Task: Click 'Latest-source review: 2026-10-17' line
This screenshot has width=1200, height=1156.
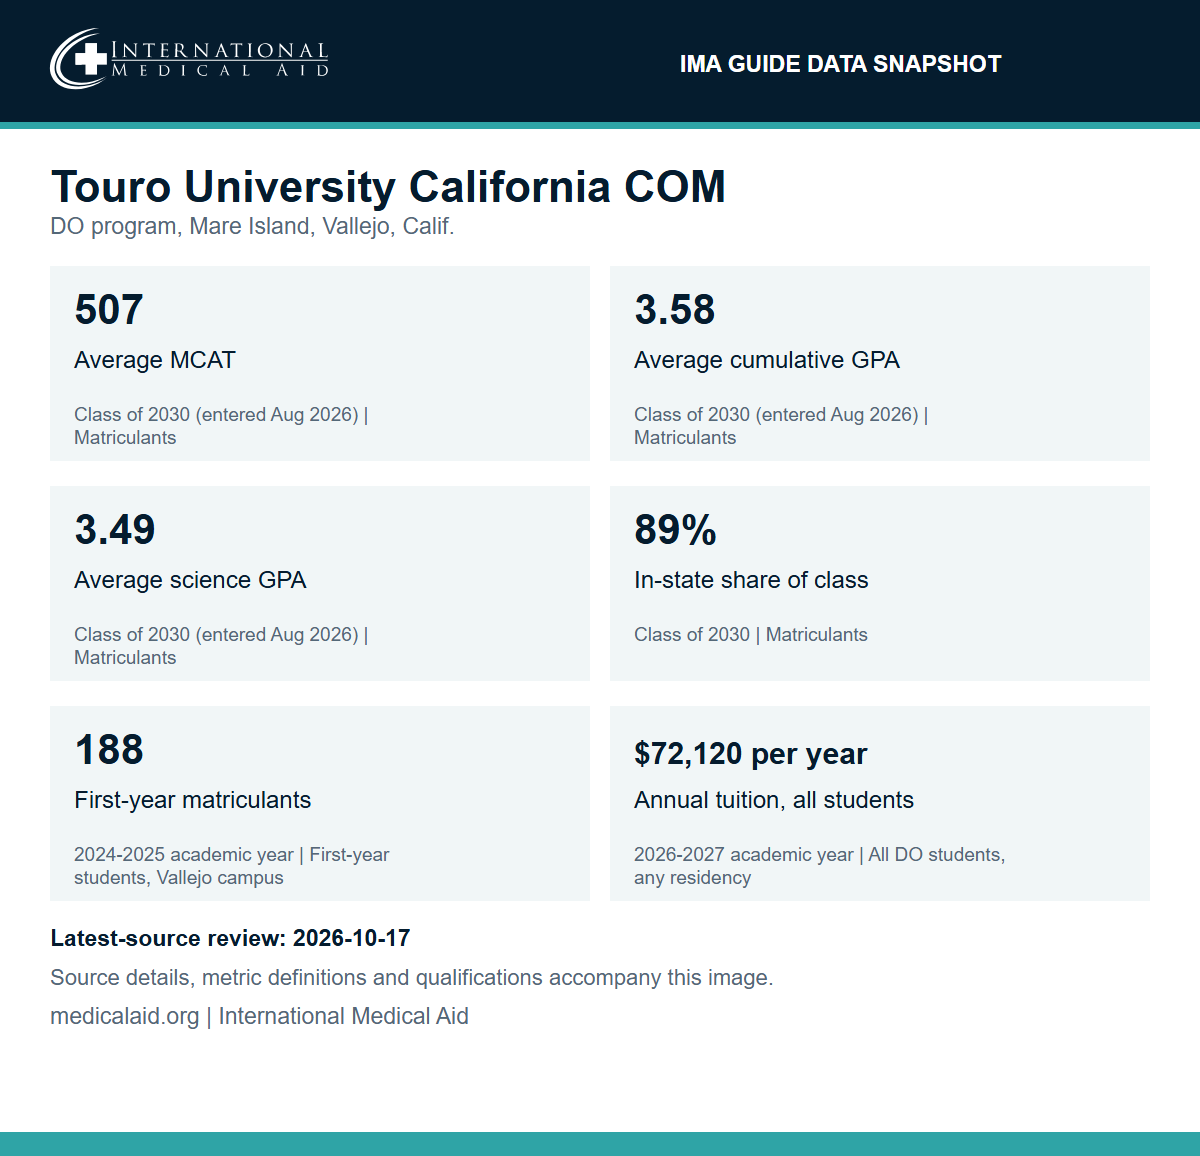Action: (230, 938)
